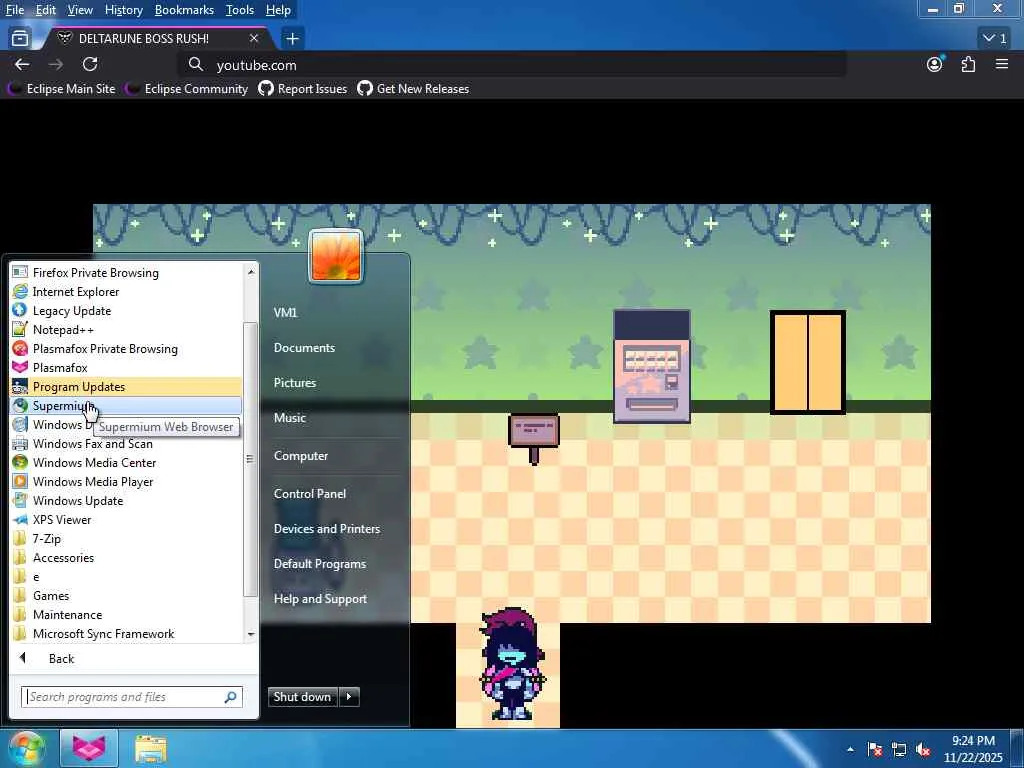Screen dimensions: 1024x768
Task: Open the browser account profile icon
Action: tap(935, 64)
